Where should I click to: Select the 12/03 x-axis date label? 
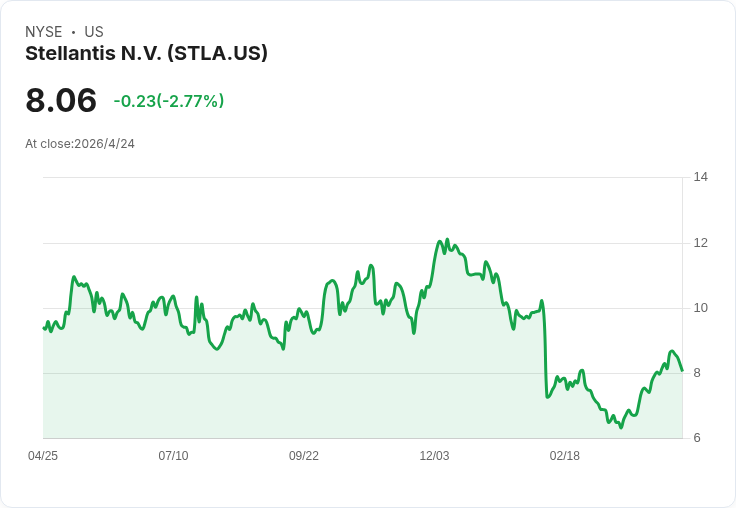(x=434, y=455)
